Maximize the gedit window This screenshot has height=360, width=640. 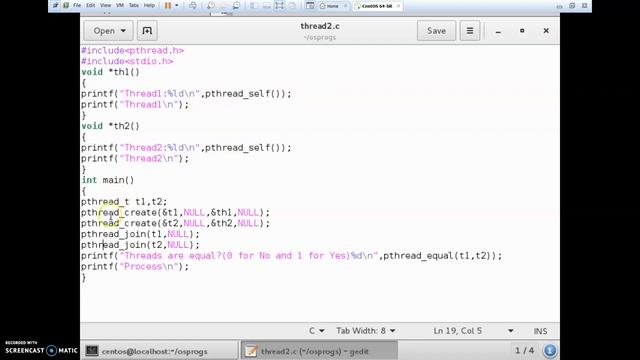pos(522,31)
